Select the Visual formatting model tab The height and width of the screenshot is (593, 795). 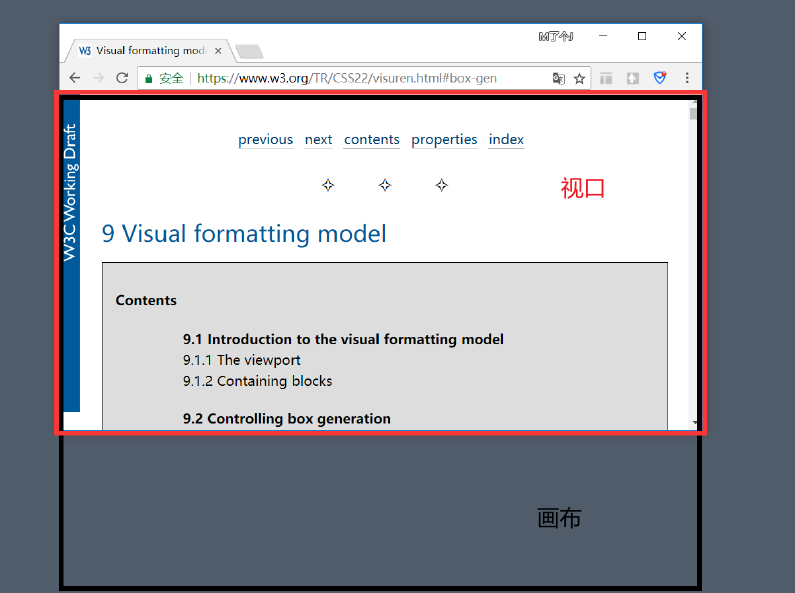click(x=149, y=51)
